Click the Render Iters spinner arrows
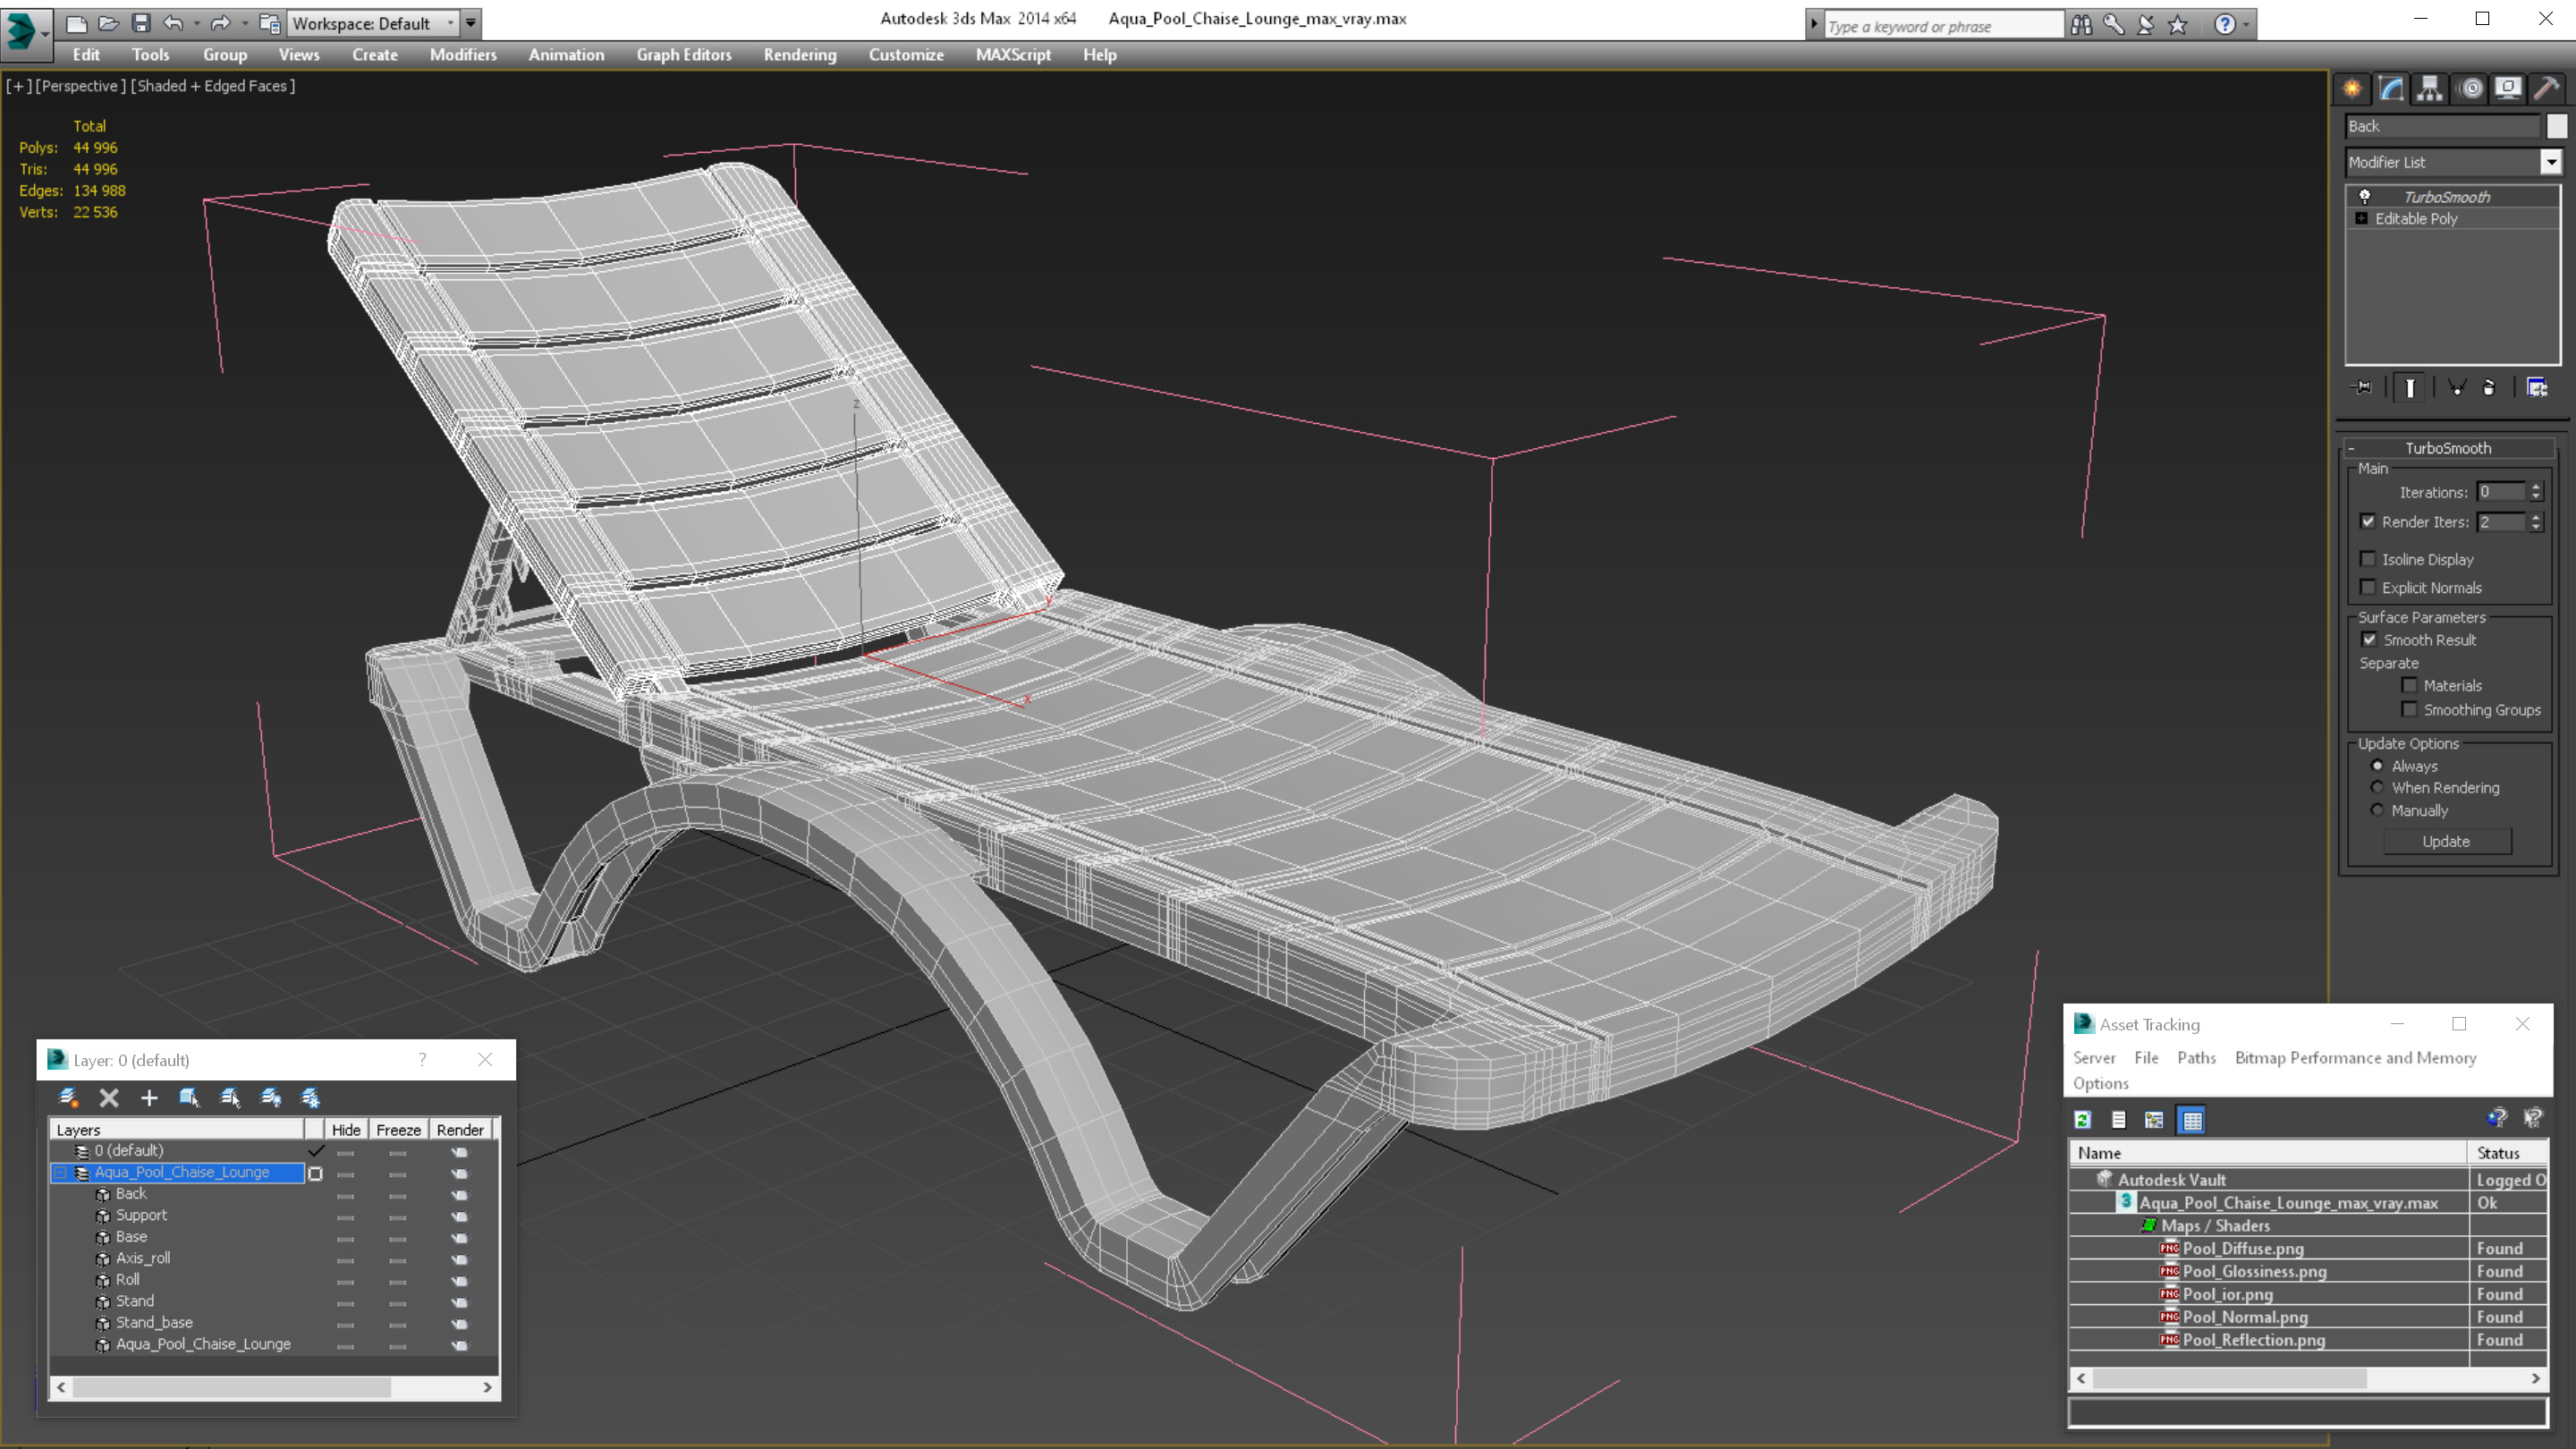Viewport: 2576px width, 1449px height. coord(2535,522)
